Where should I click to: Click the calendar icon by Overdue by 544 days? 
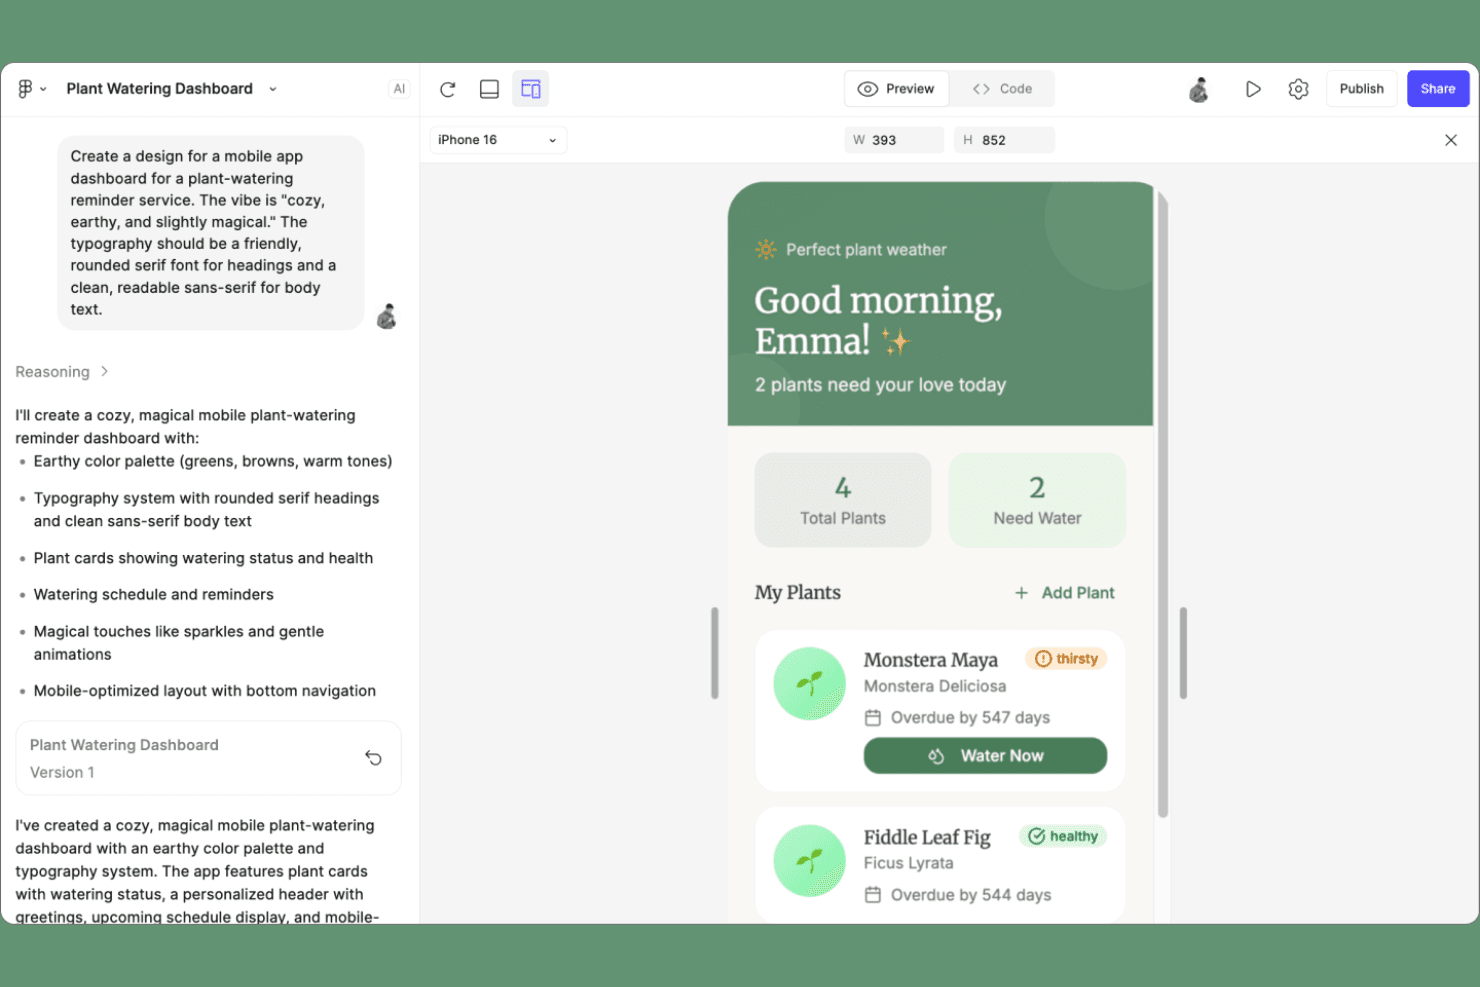coord(873,895)
